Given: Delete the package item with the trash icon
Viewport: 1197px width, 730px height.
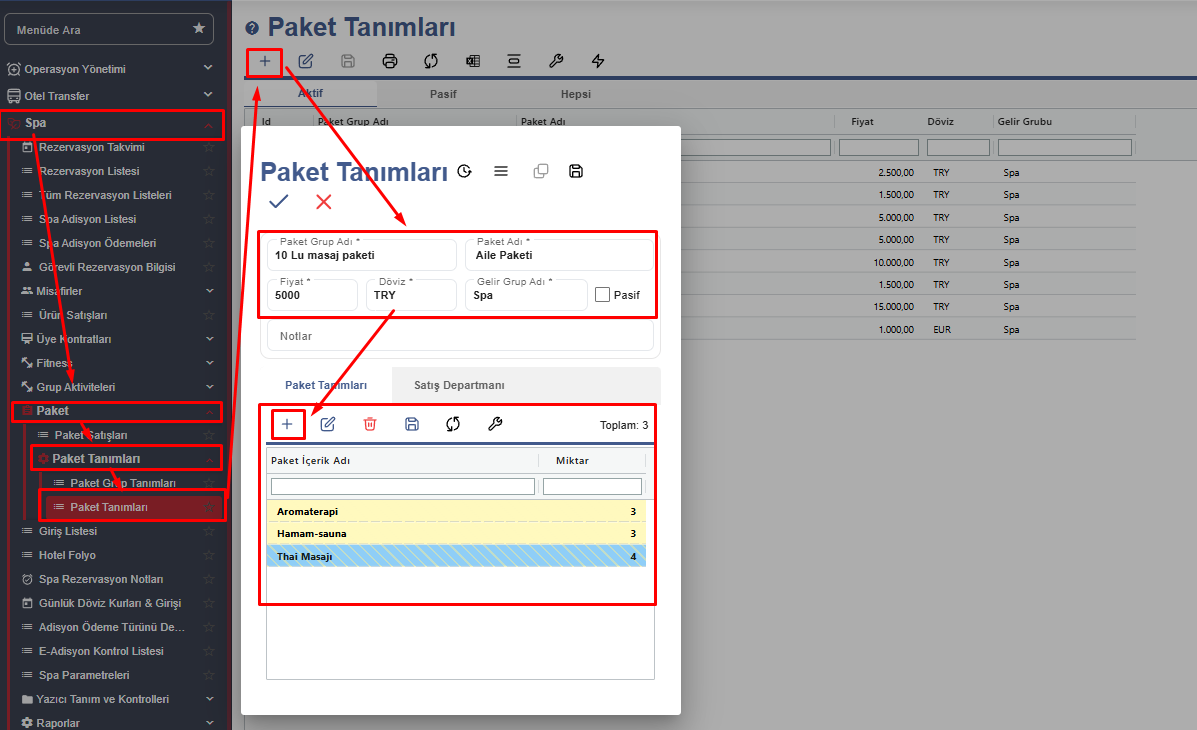Looking at the screenshot, I should tap(370, 424).
